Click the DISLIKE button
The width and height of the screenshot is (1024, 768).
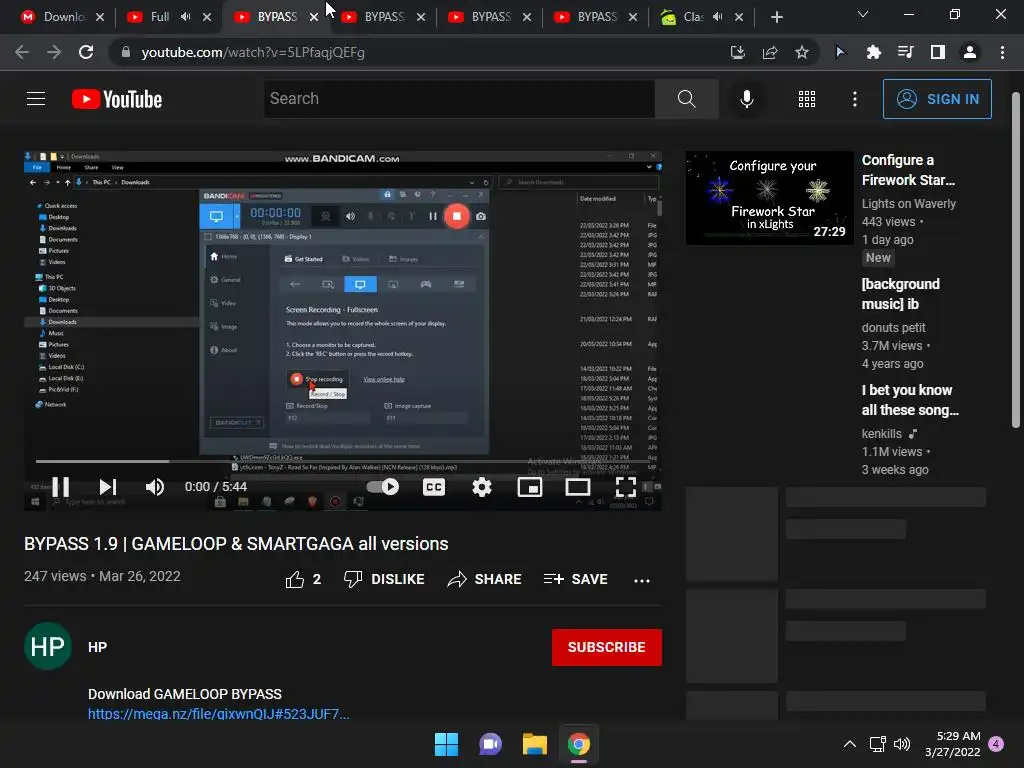(384, 579)
